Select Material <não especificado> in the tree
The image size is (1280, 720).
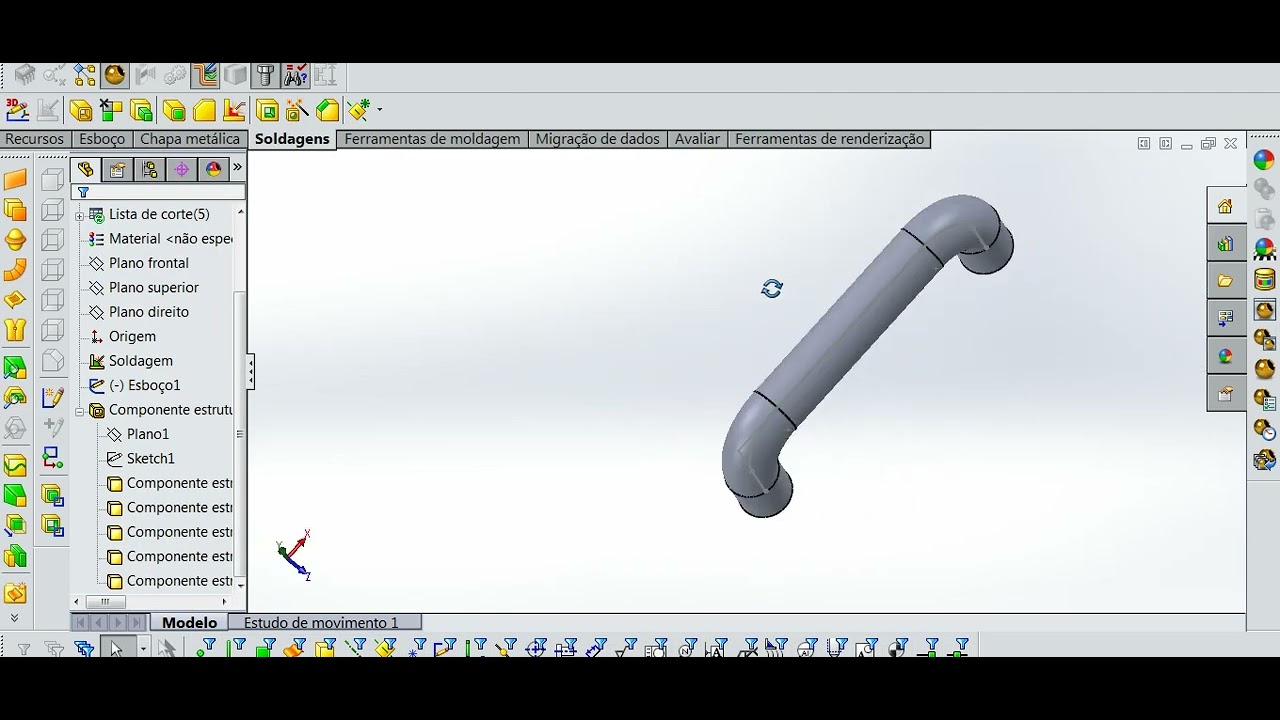[160, 239]
